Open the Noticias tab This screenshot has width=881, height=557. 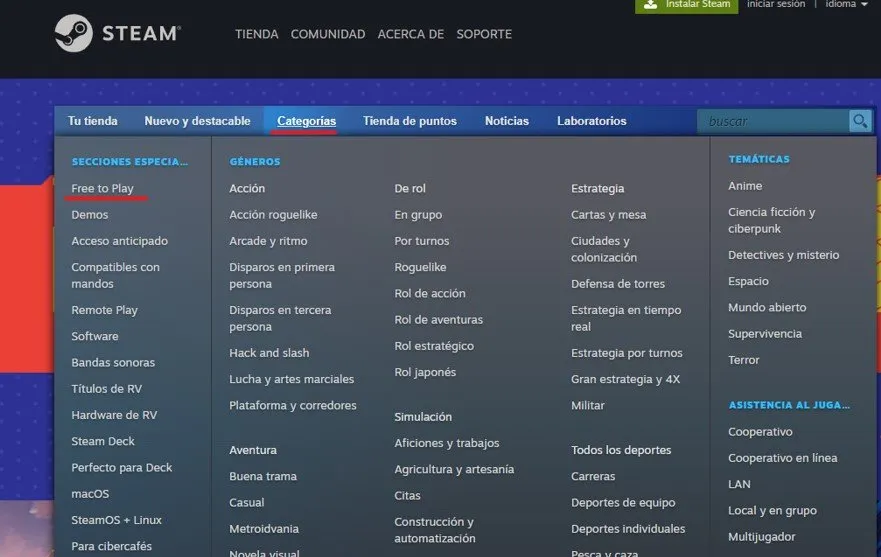click(507, 121)
